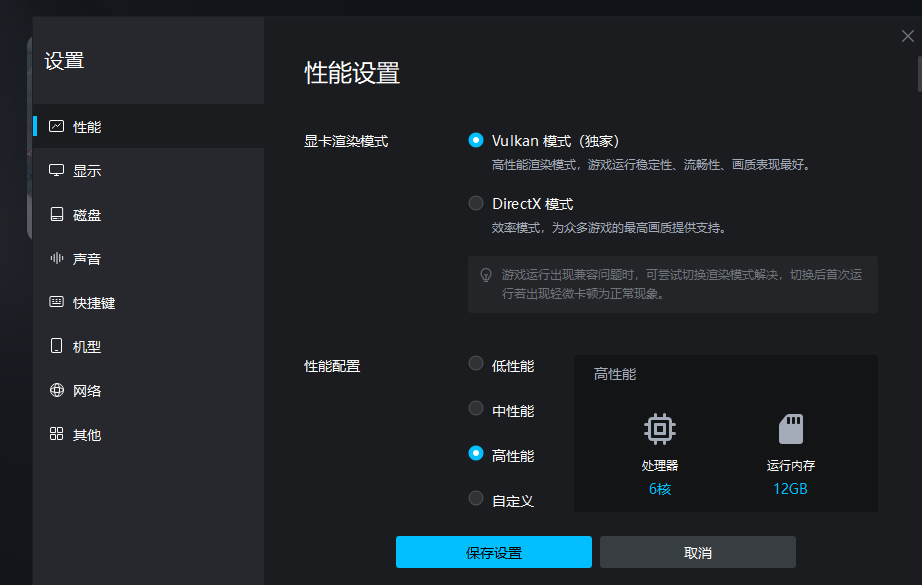Click the 性能配置 label

tap(332, 366)
